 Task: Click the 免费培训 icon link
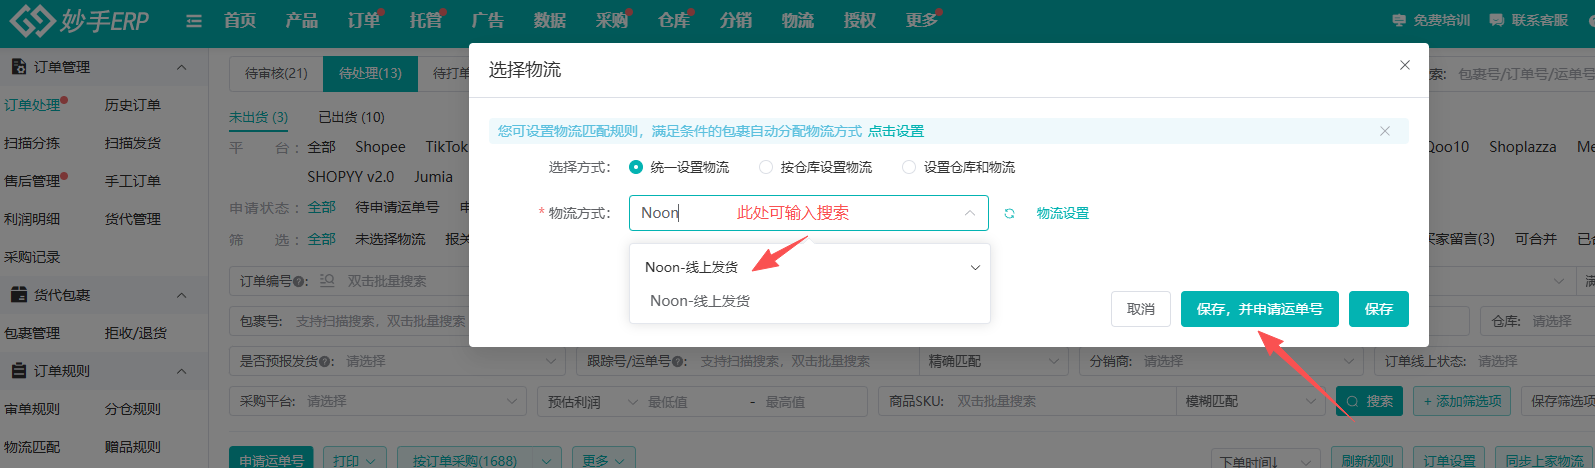1431,20
